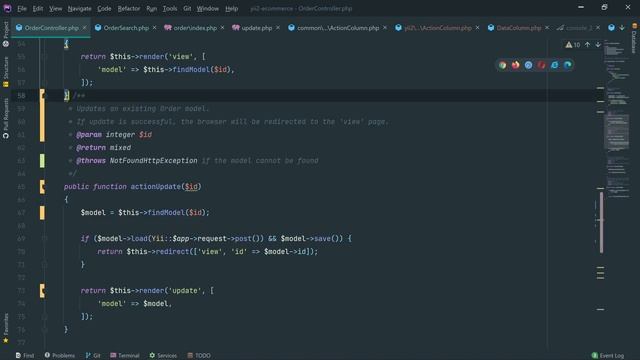Click the inspection warnings indicator showing 10
This screenshot has height=360, width=640.
tap(573, 45)
